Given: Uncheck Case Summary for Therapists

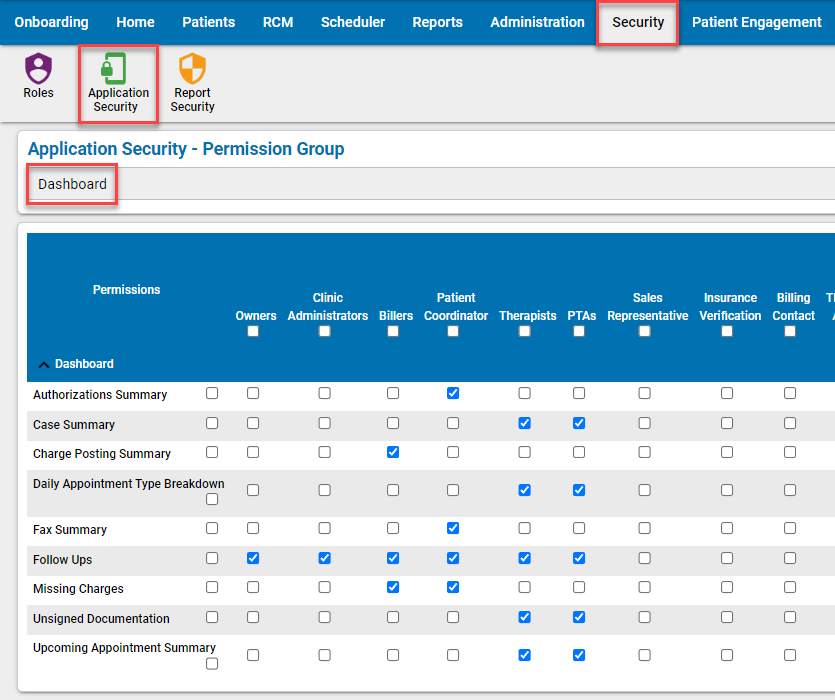Looking at the screenshot, I should point(524,423).
